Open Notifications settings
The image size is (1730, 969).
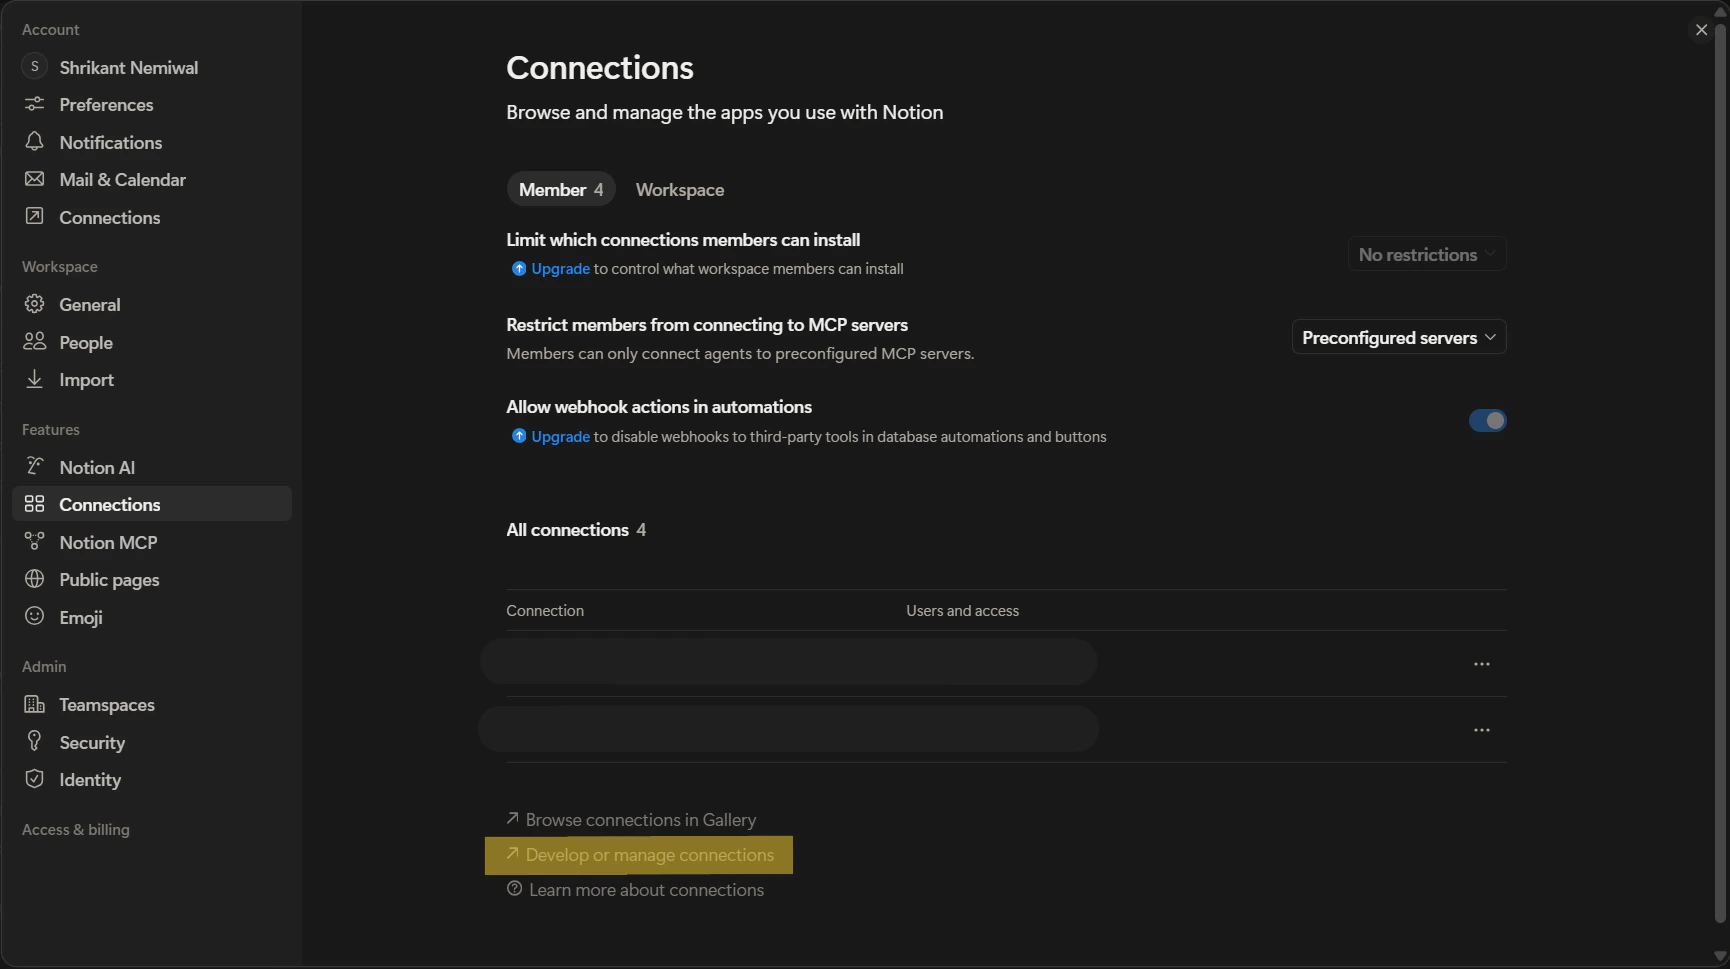[x=152, y=142]
